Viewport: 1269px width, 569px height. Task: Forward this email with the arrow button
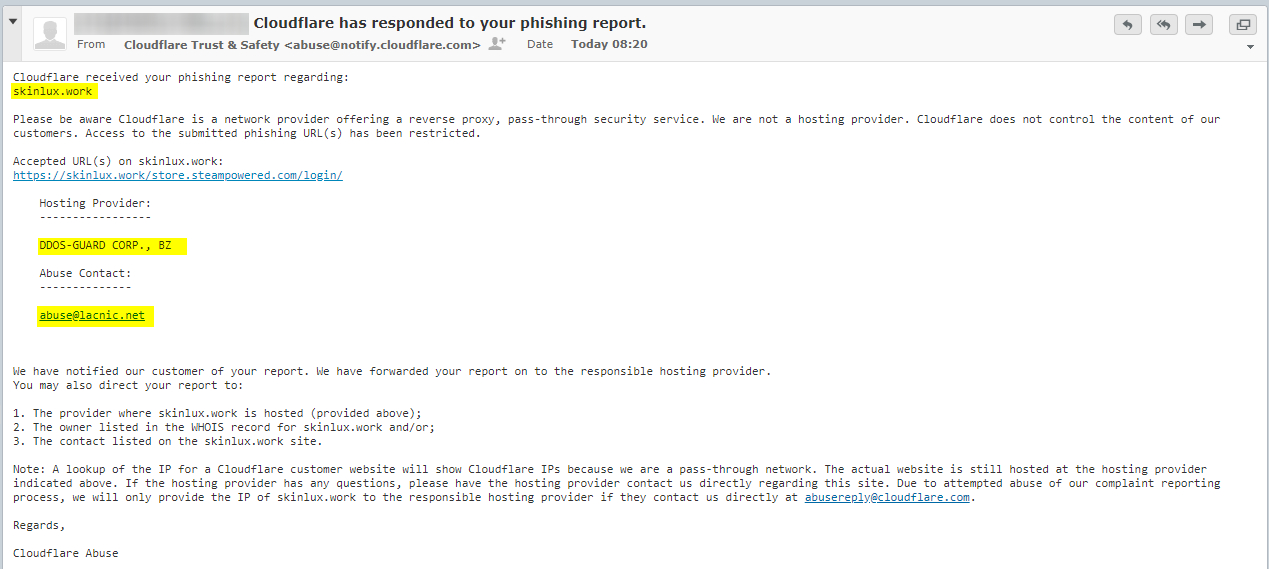pyautogui.click(x=1199, y=25)
